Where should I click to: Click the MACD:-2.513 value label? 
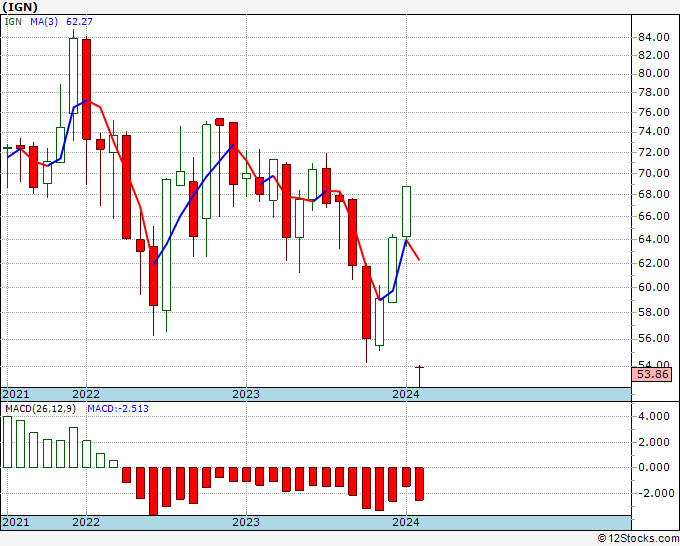click(118, 409)
